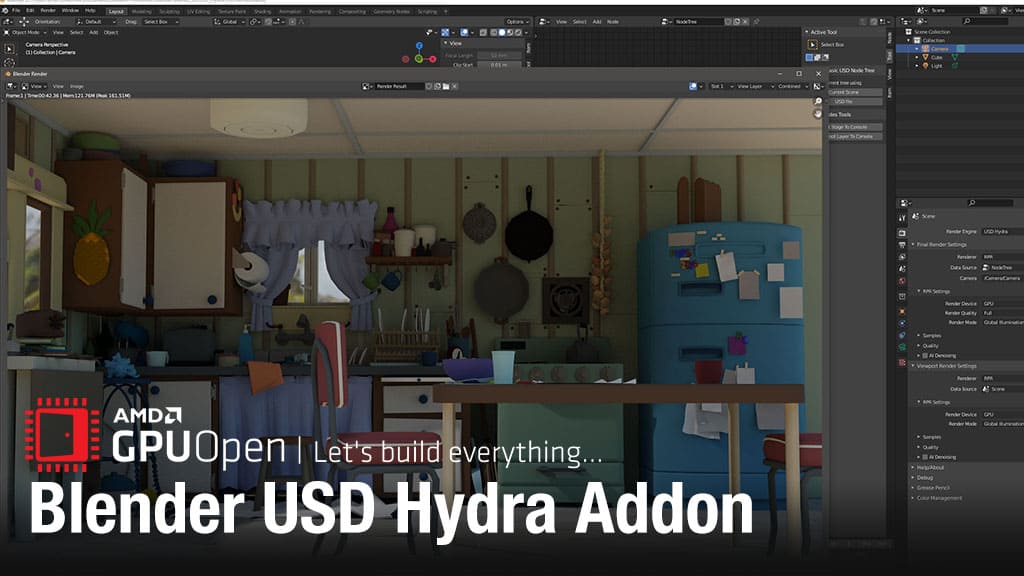Open the Render Engine USD Hydra dropdown
The width and height of the screenshot is (1024, 576).
1002,231
